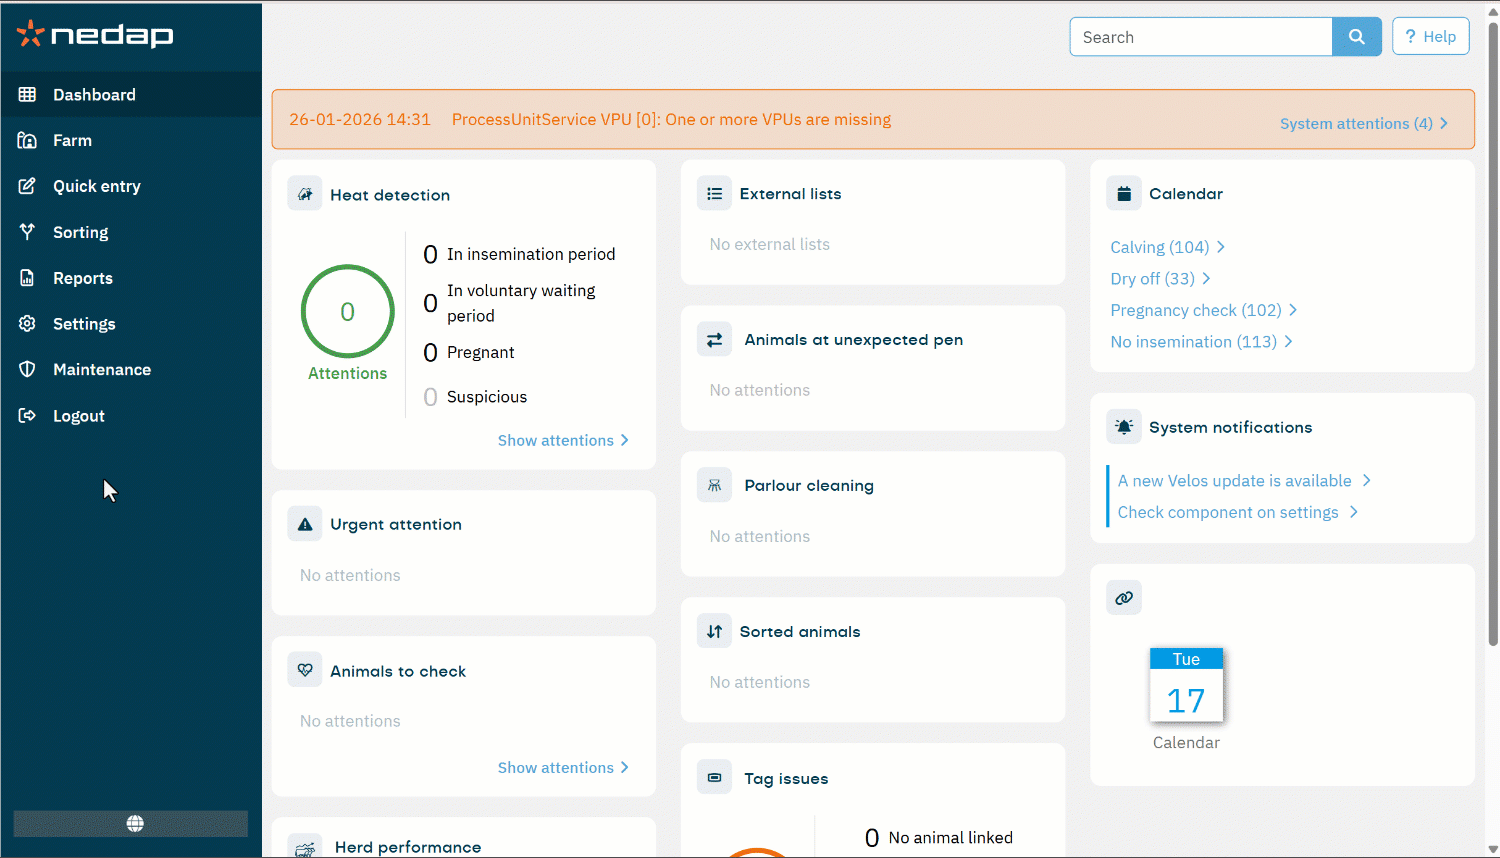Click the Animals at unexpected pen arrows icon

[714, 340]
